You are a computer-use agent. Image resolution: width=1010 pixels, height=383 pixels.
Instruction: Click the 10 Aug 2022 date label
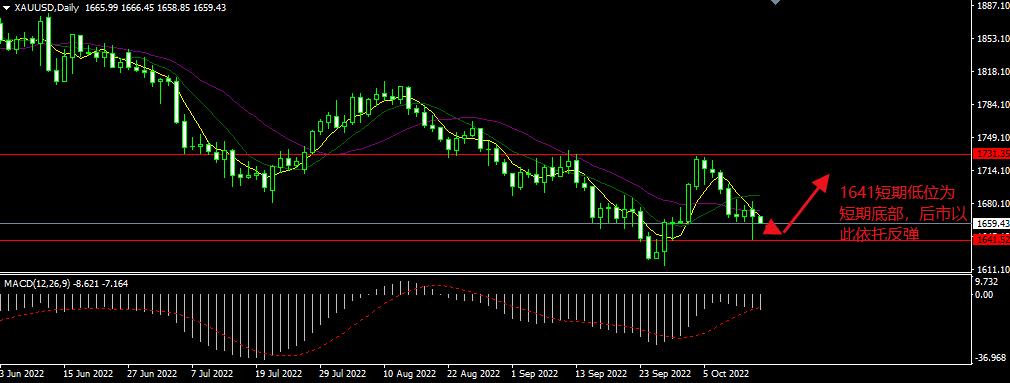[410, 373]
